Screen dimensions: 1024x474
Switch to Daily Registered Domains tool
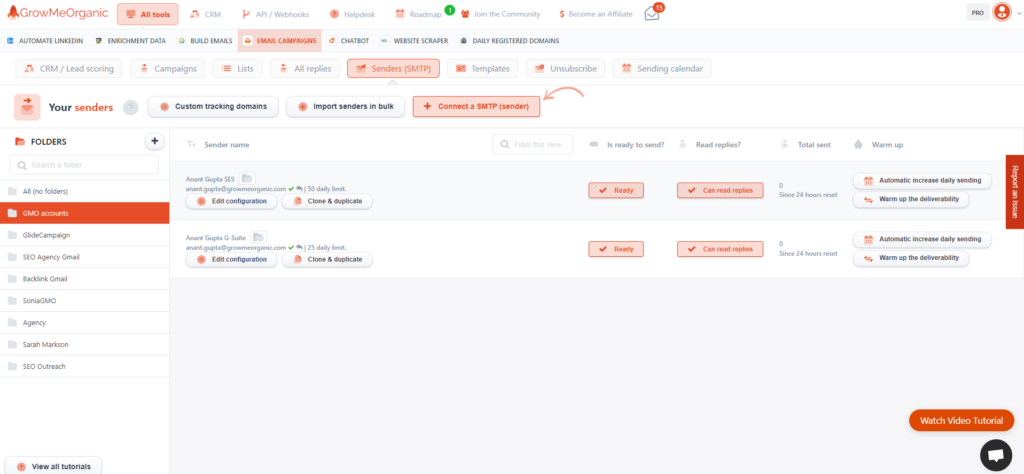click(509, 40)
